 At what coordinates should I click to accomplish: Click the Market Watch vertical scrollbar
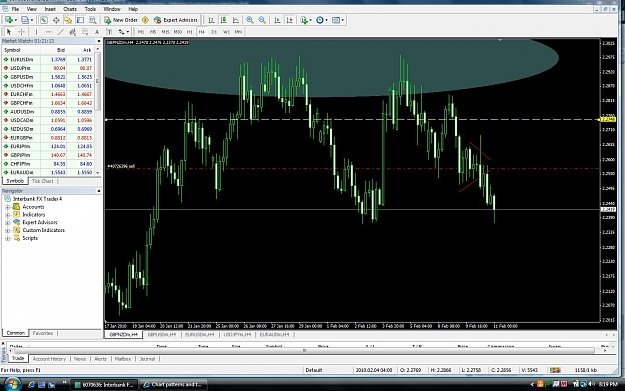click(x=98, y=111)
